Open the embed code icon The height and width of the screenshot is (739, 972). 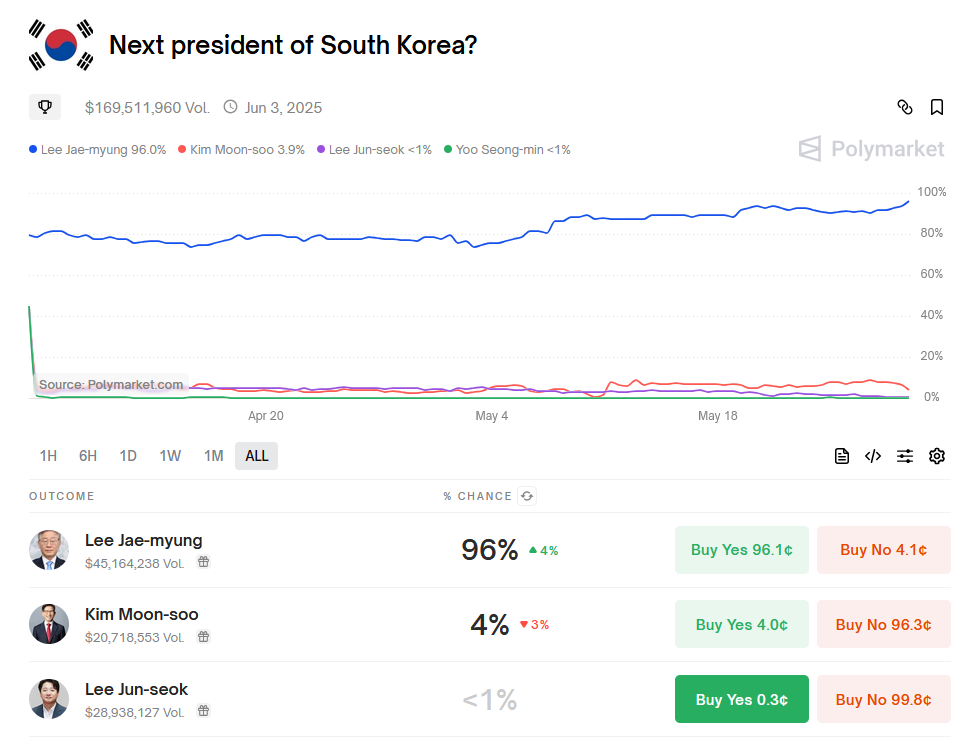click(873, 456)
